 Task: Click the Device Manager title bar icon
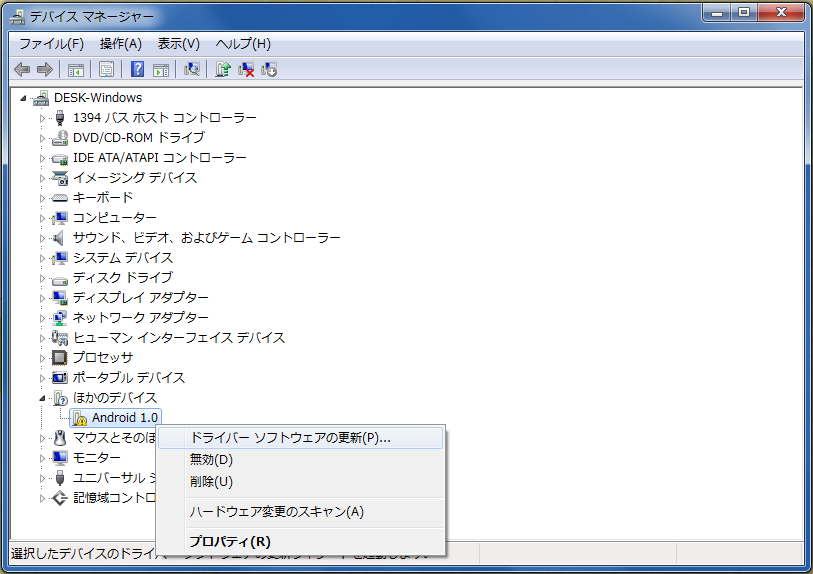pos(17,17)
